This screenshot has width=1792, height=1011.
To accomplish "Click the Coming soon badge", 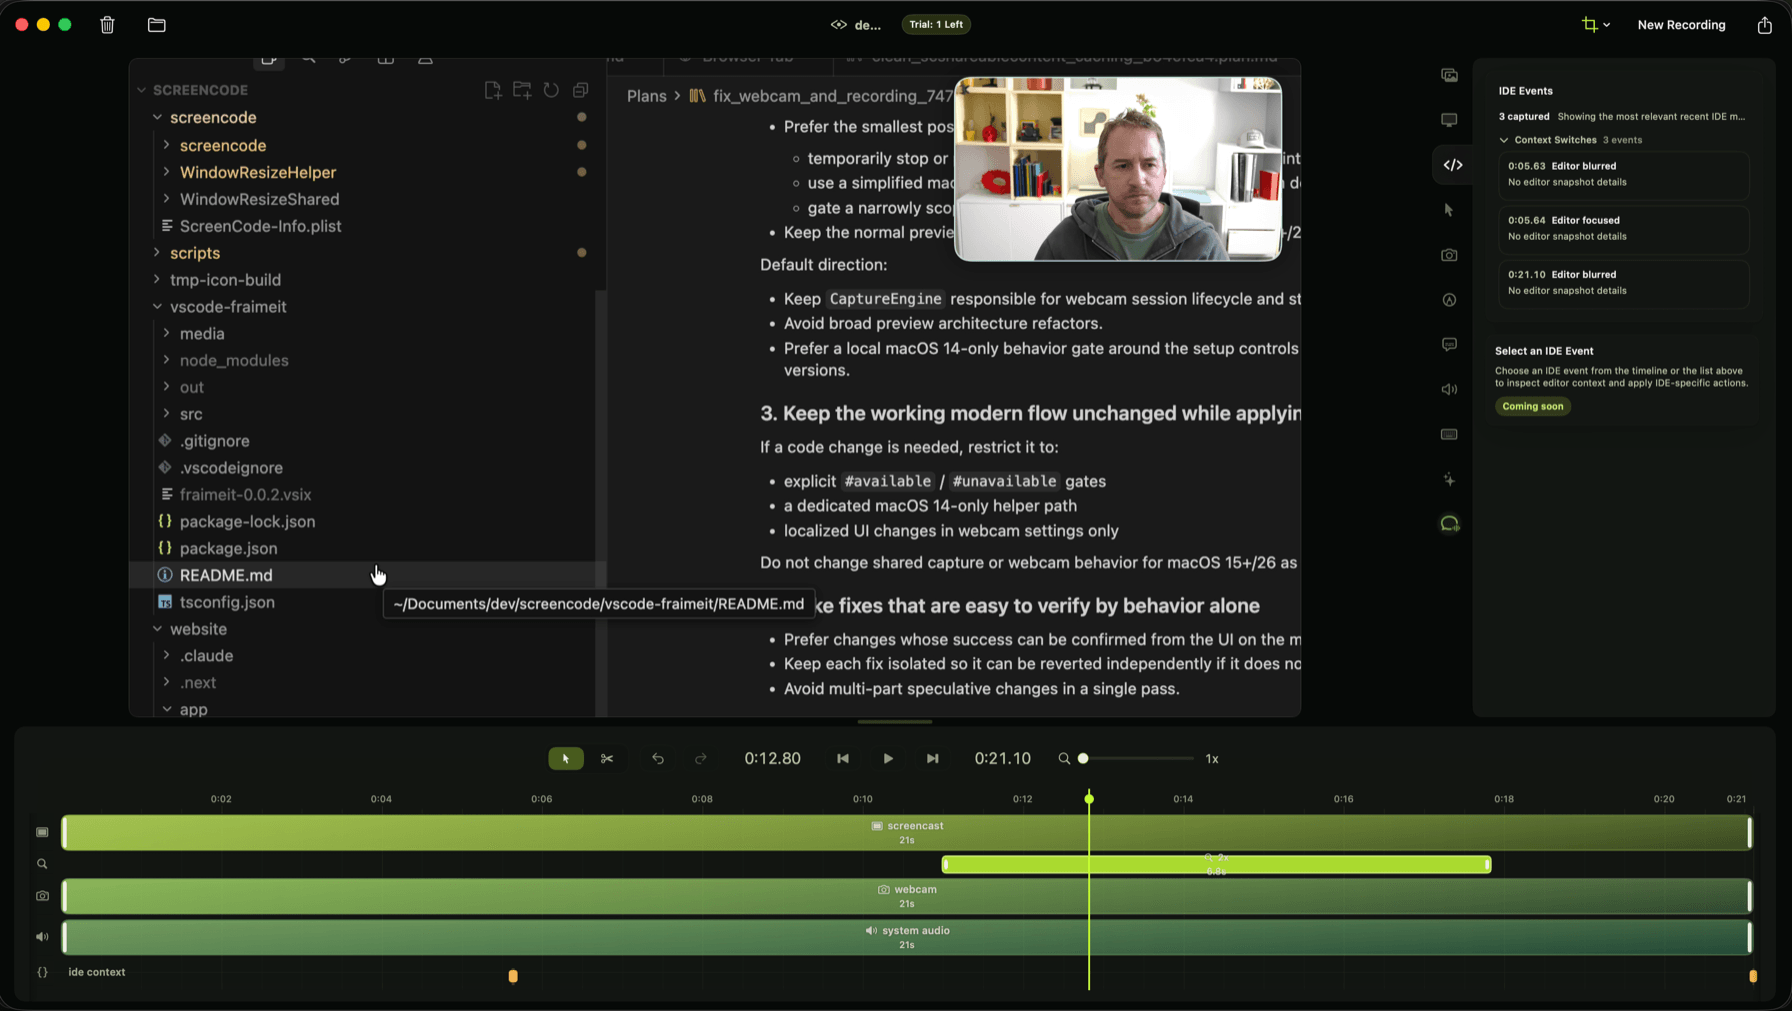I will click(1533, 406).
